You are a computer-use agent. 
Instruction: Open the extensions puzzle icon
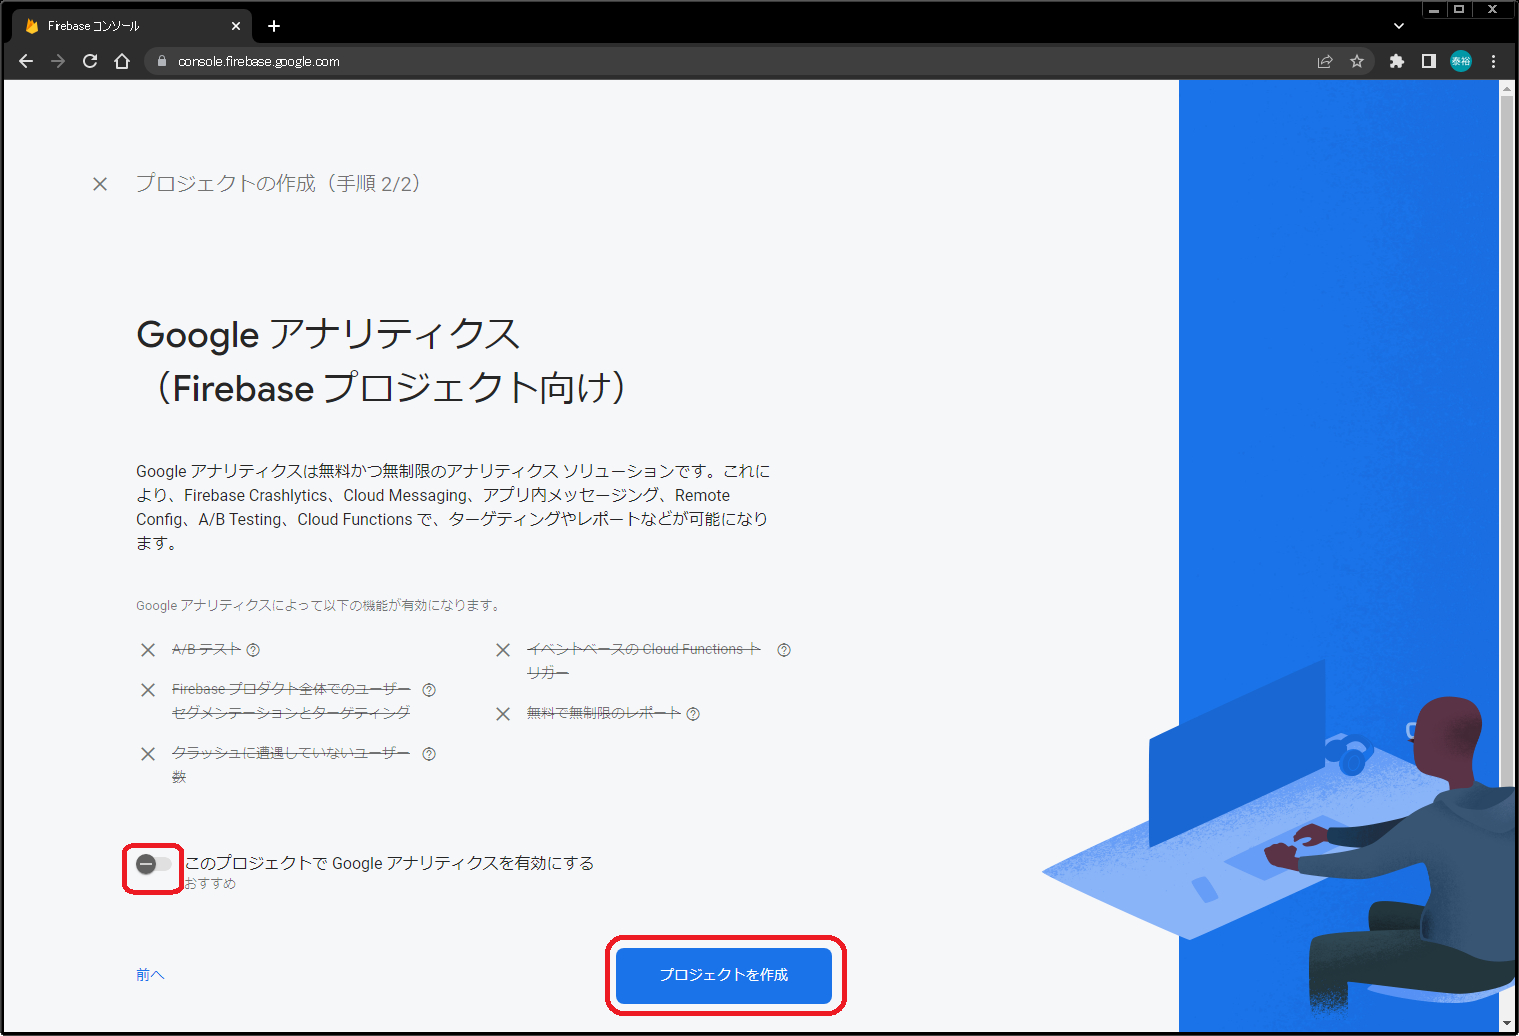1397,61
